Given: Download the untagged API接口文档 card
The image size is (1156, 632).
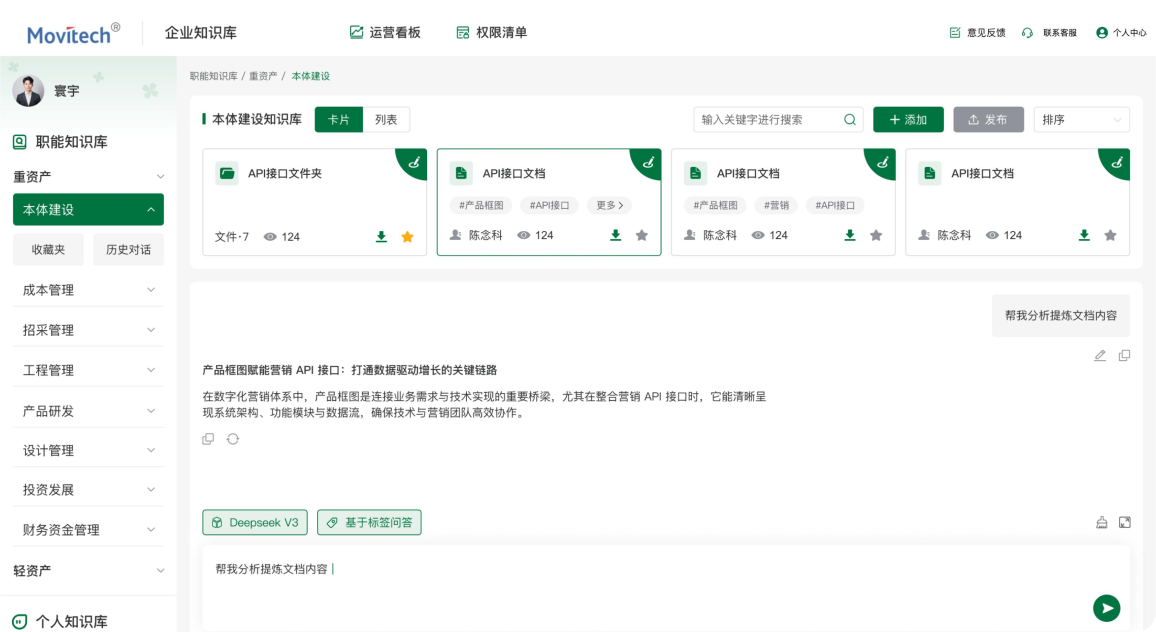Looking at the screenshot, I should pos(1084,235).
